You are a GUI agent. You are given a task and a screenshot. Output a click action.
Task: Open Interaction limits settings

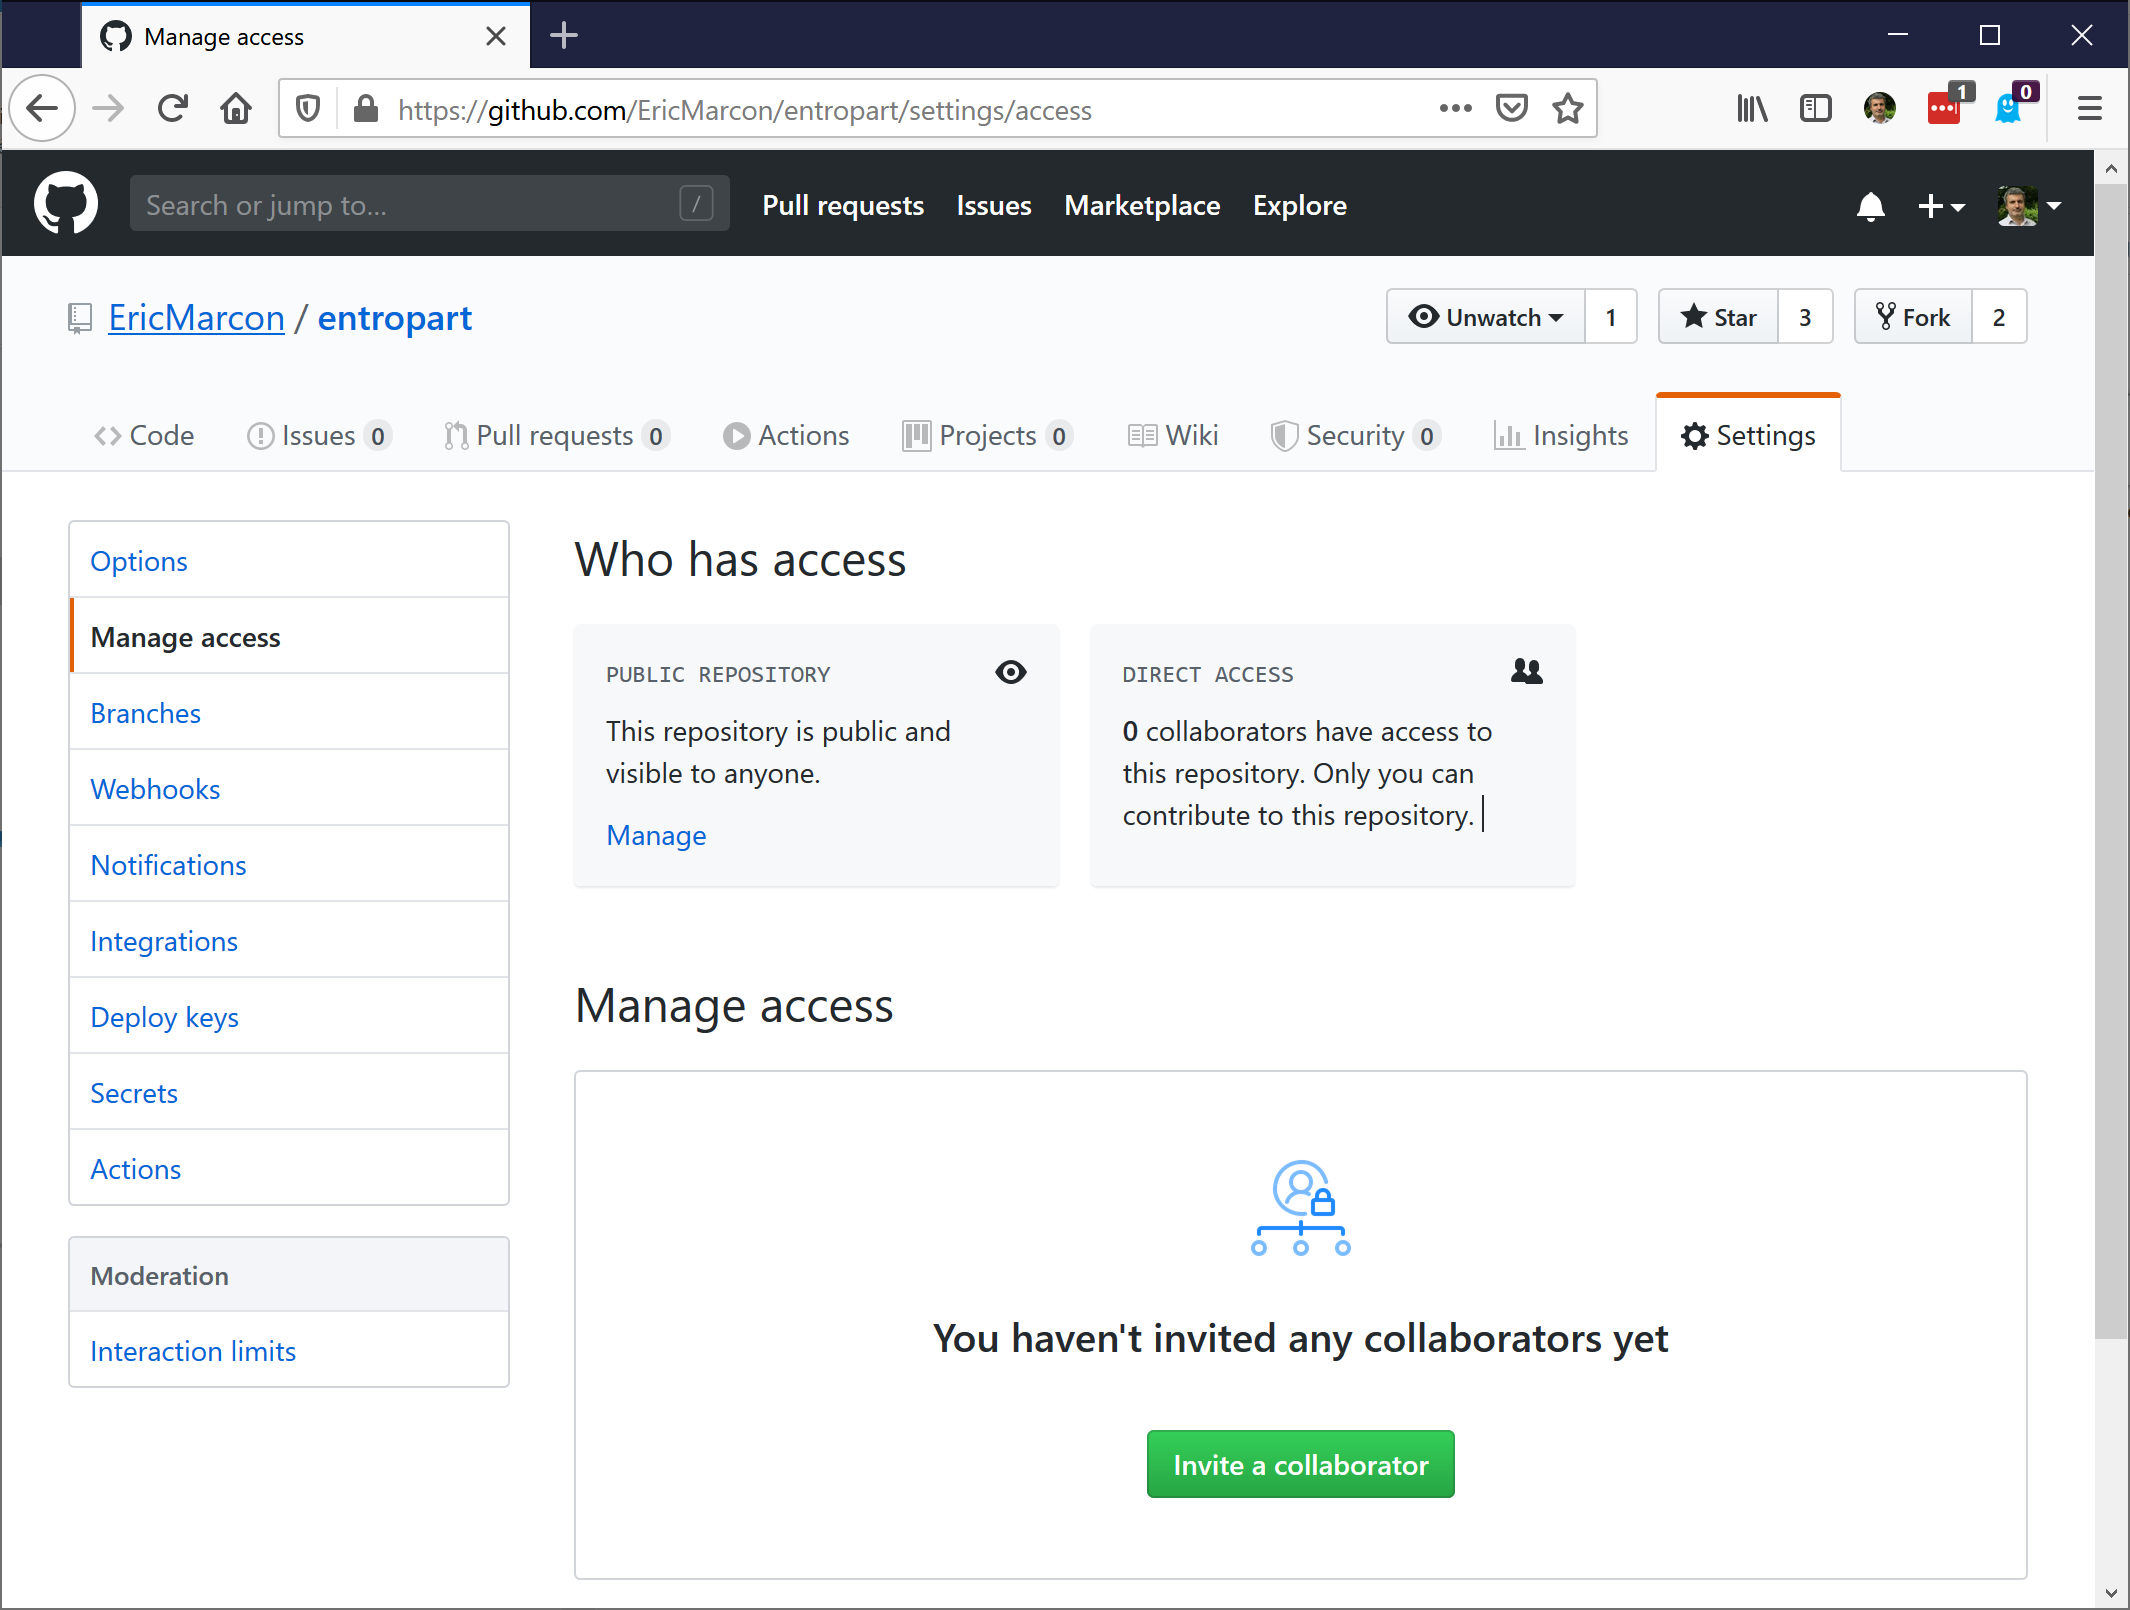pyautogui.click(x=289, y=1350)
